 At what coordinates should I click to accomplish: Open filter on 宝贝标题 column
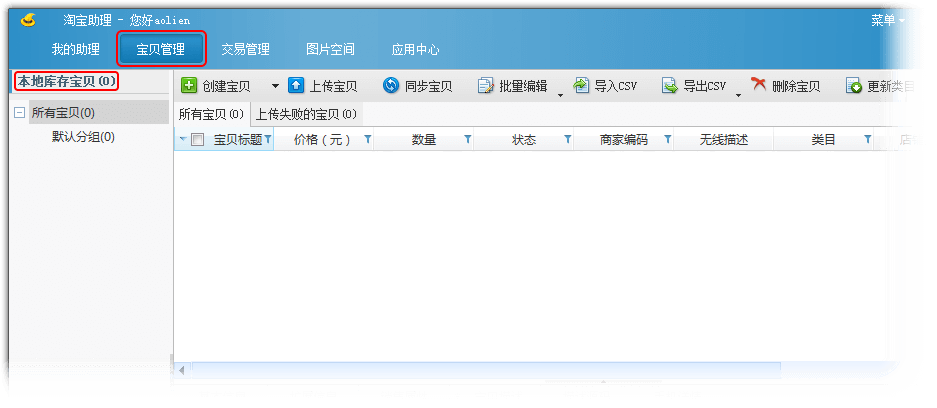268,140
